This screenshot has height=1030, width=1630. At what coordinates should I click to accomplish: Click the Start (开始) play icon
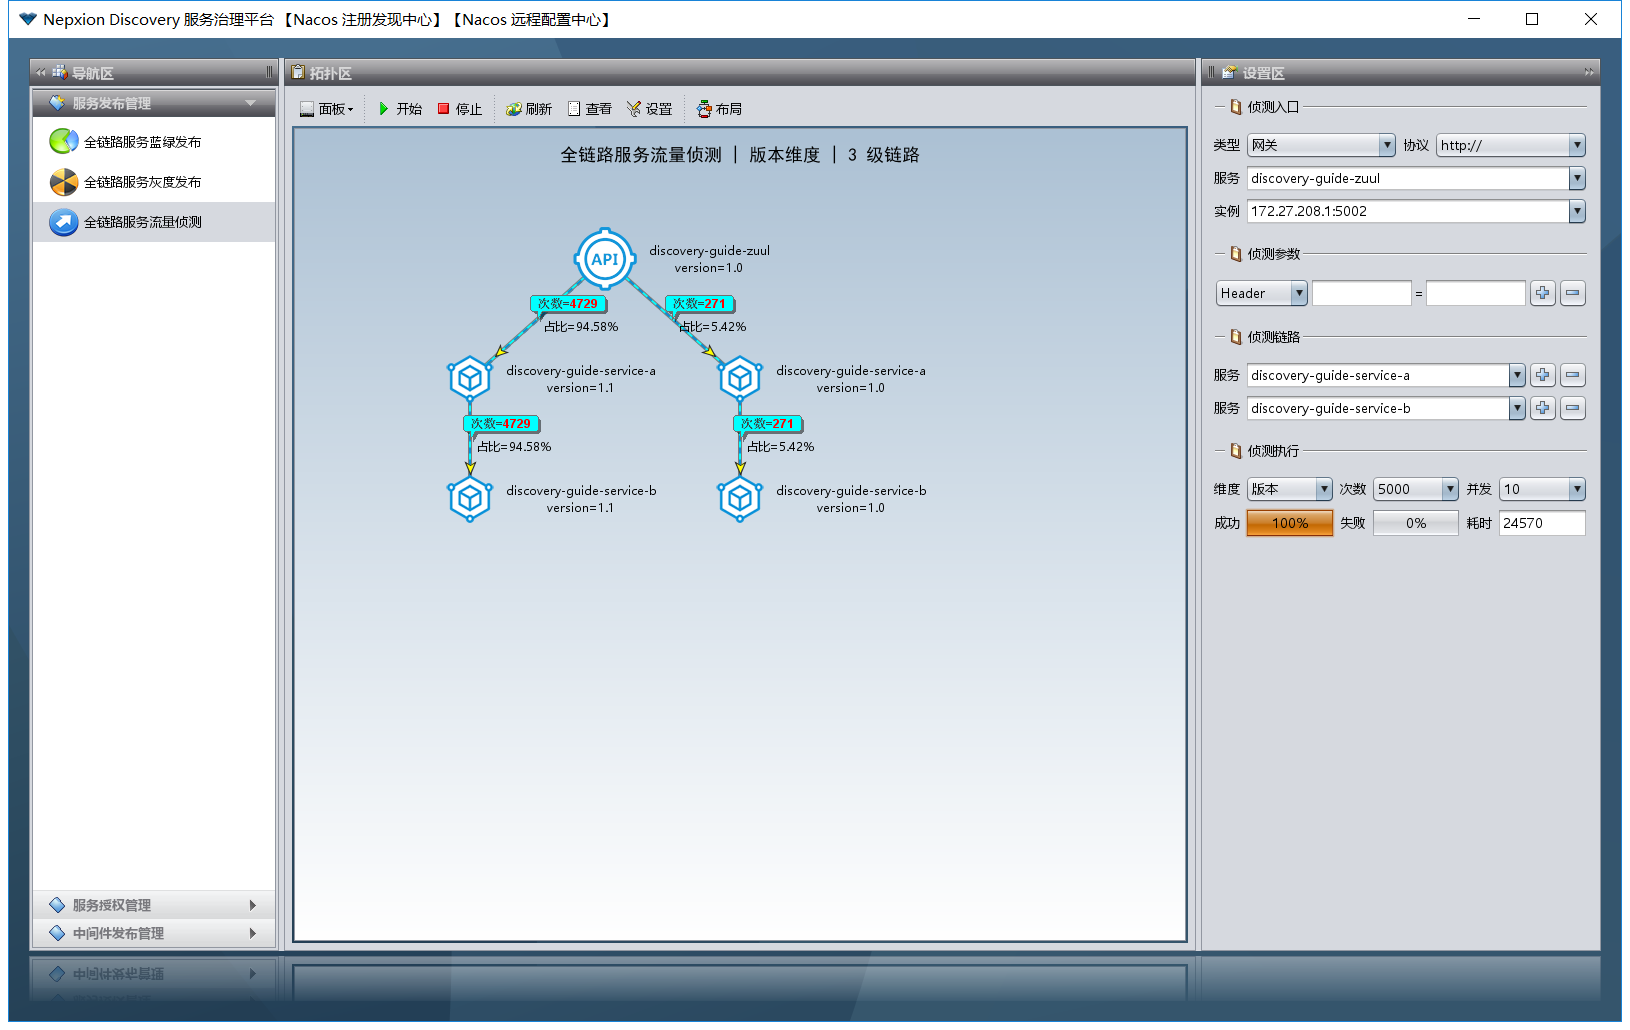(384, 109)
